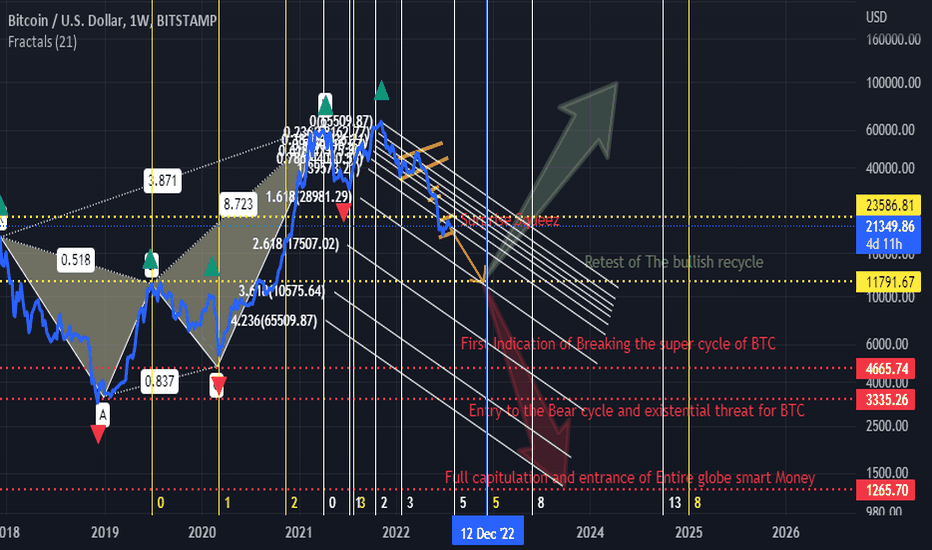Click the 3.871 ratio label

[x=162, y=181]
